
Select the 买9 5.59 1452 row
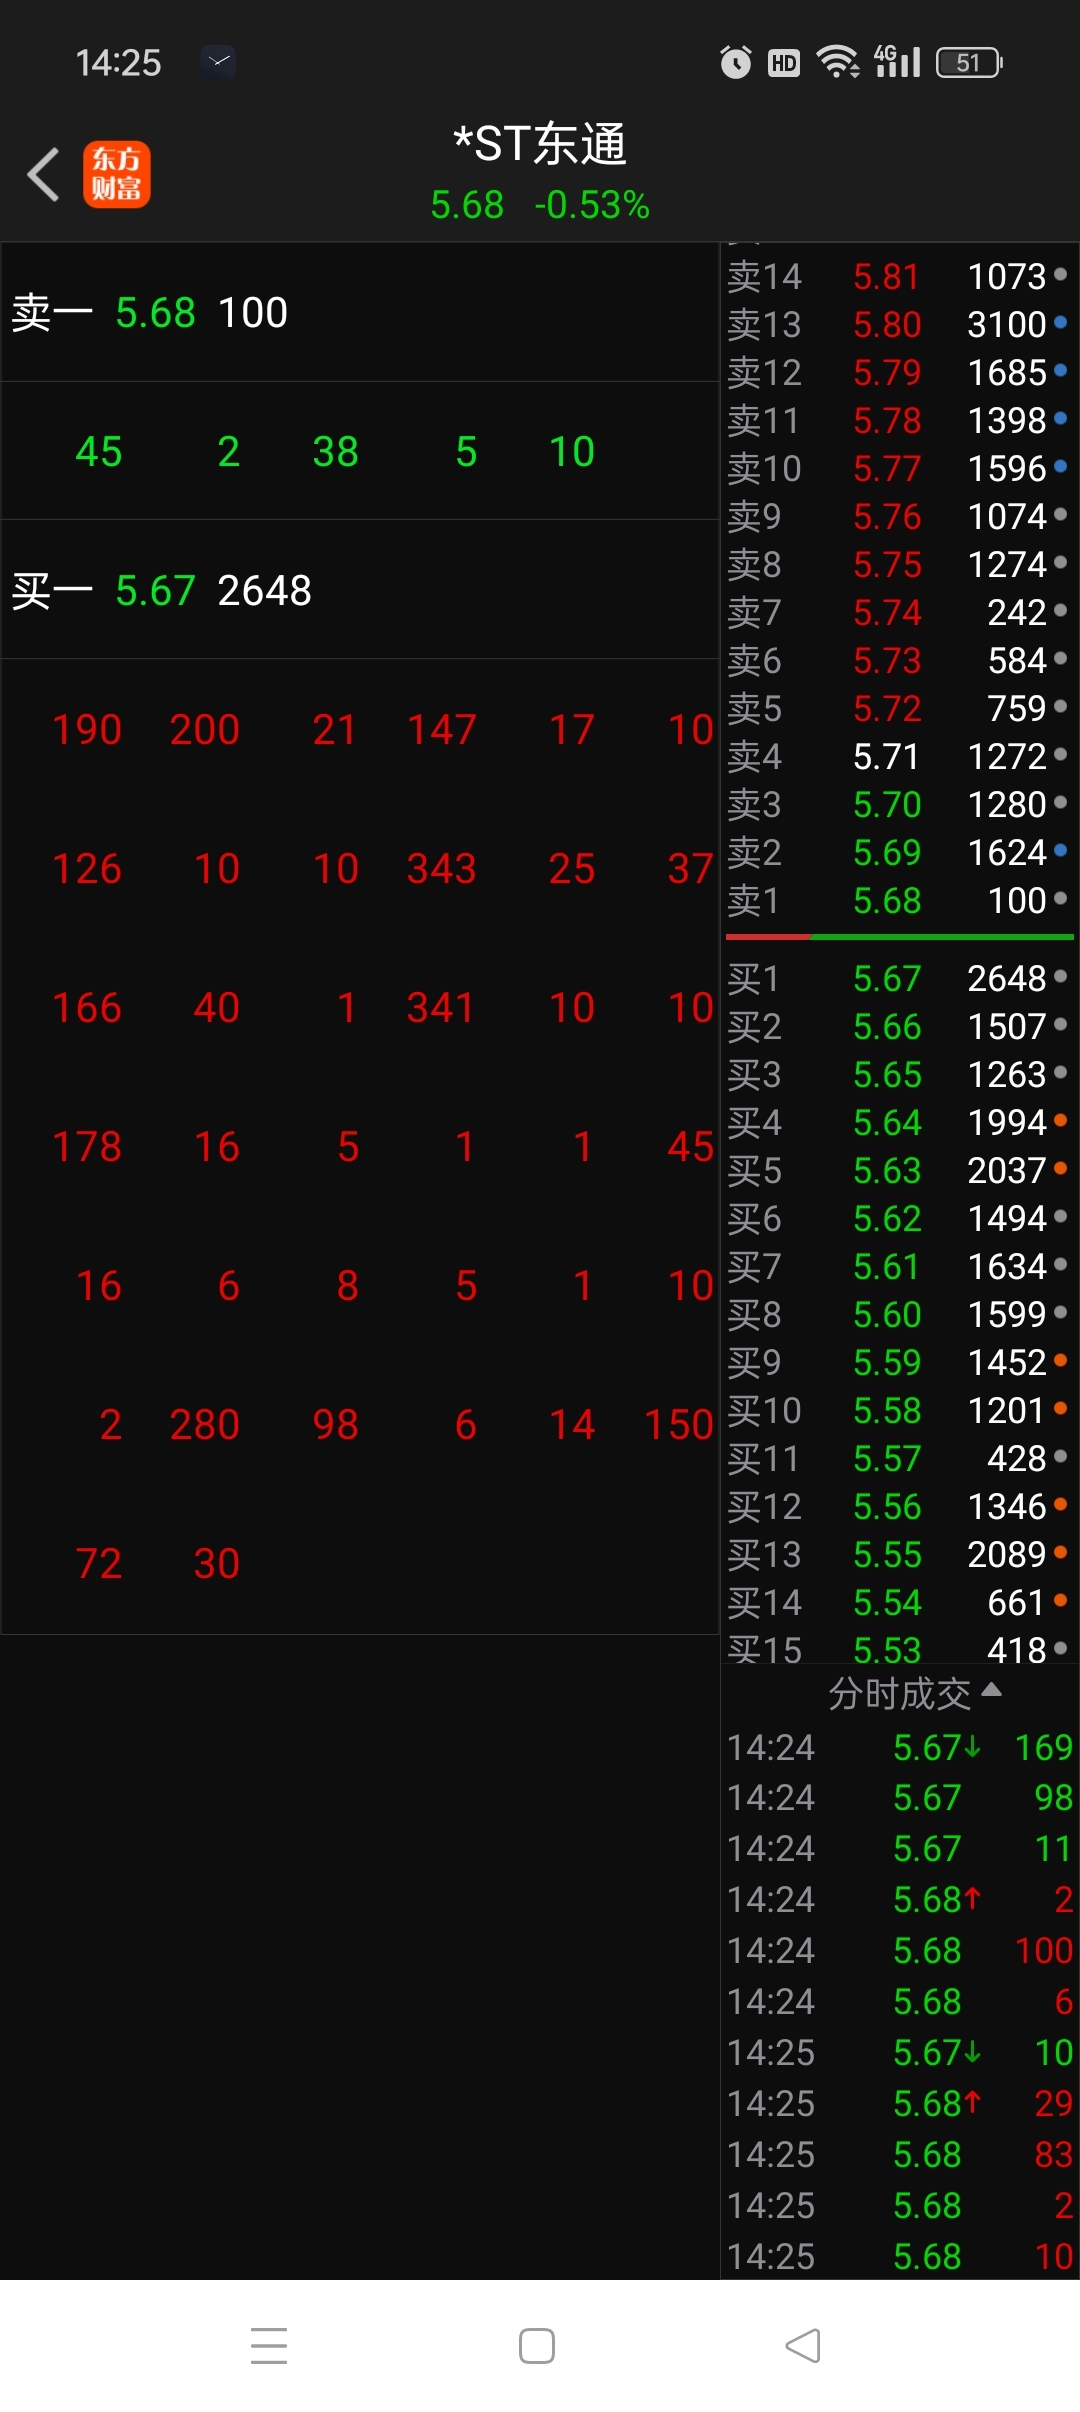tap(898, 1362)
